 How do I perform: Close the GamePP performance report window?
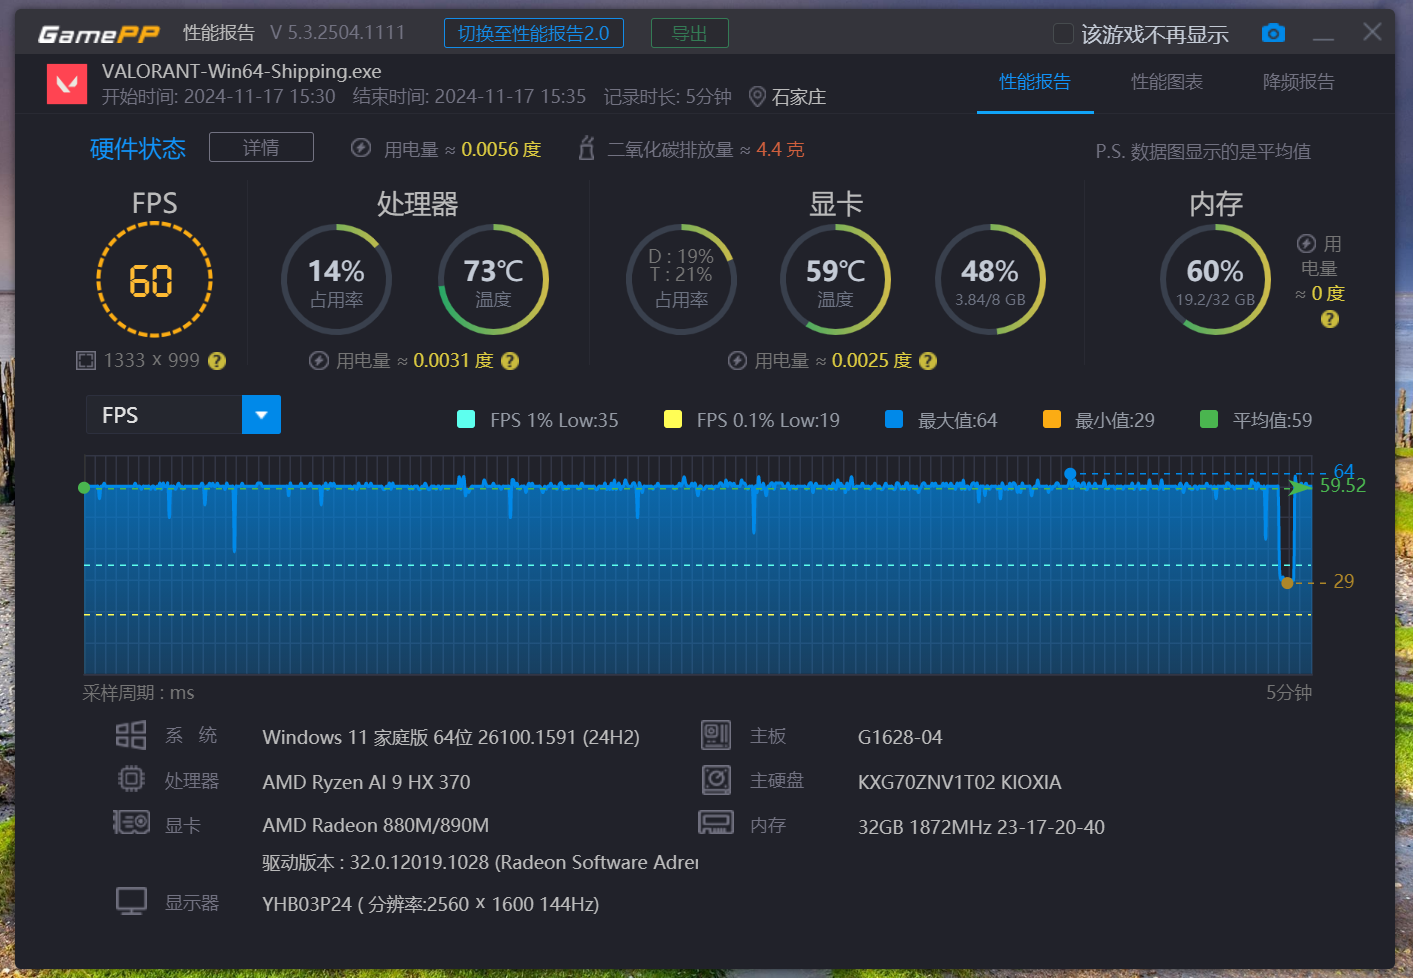(x=1372, y=32)
